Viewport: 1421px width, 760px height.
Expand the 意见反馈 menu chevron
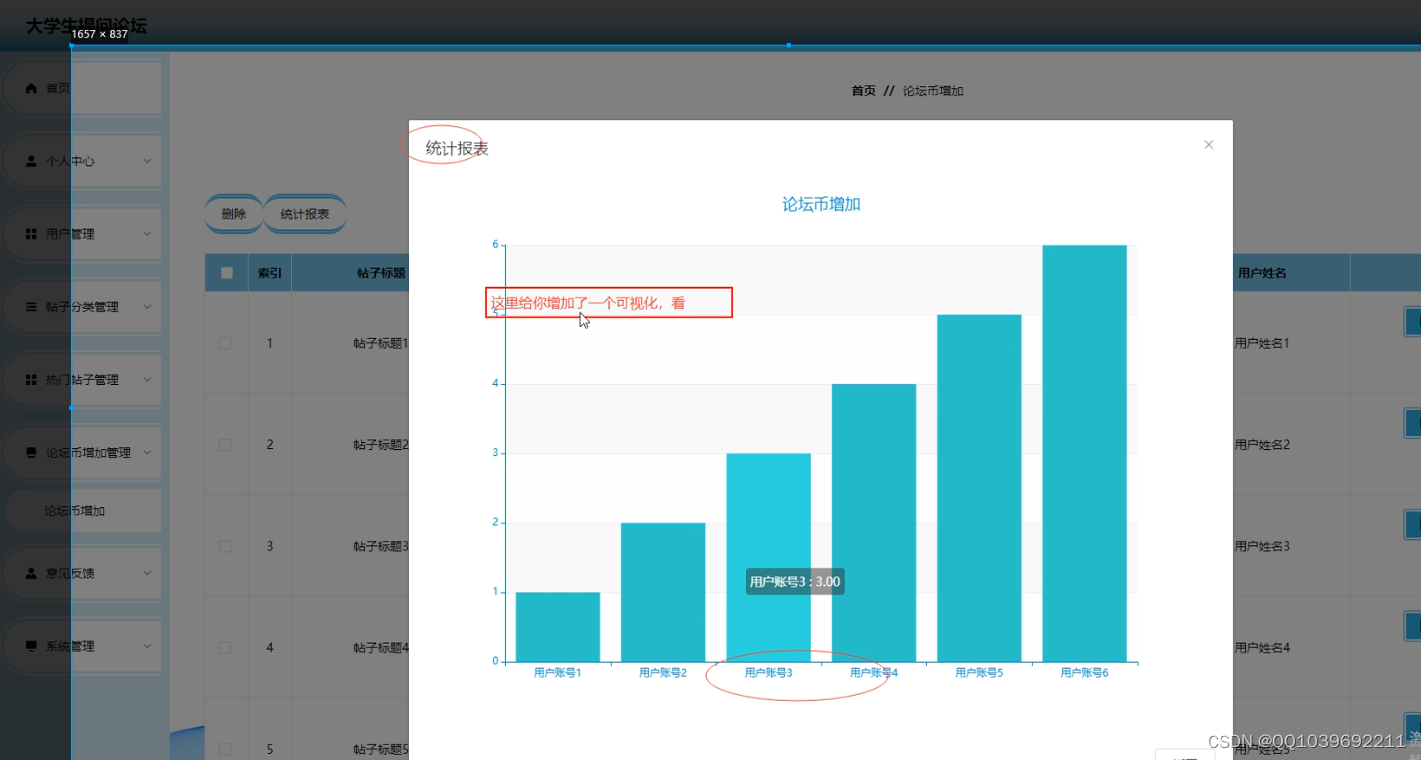point(147,573)
